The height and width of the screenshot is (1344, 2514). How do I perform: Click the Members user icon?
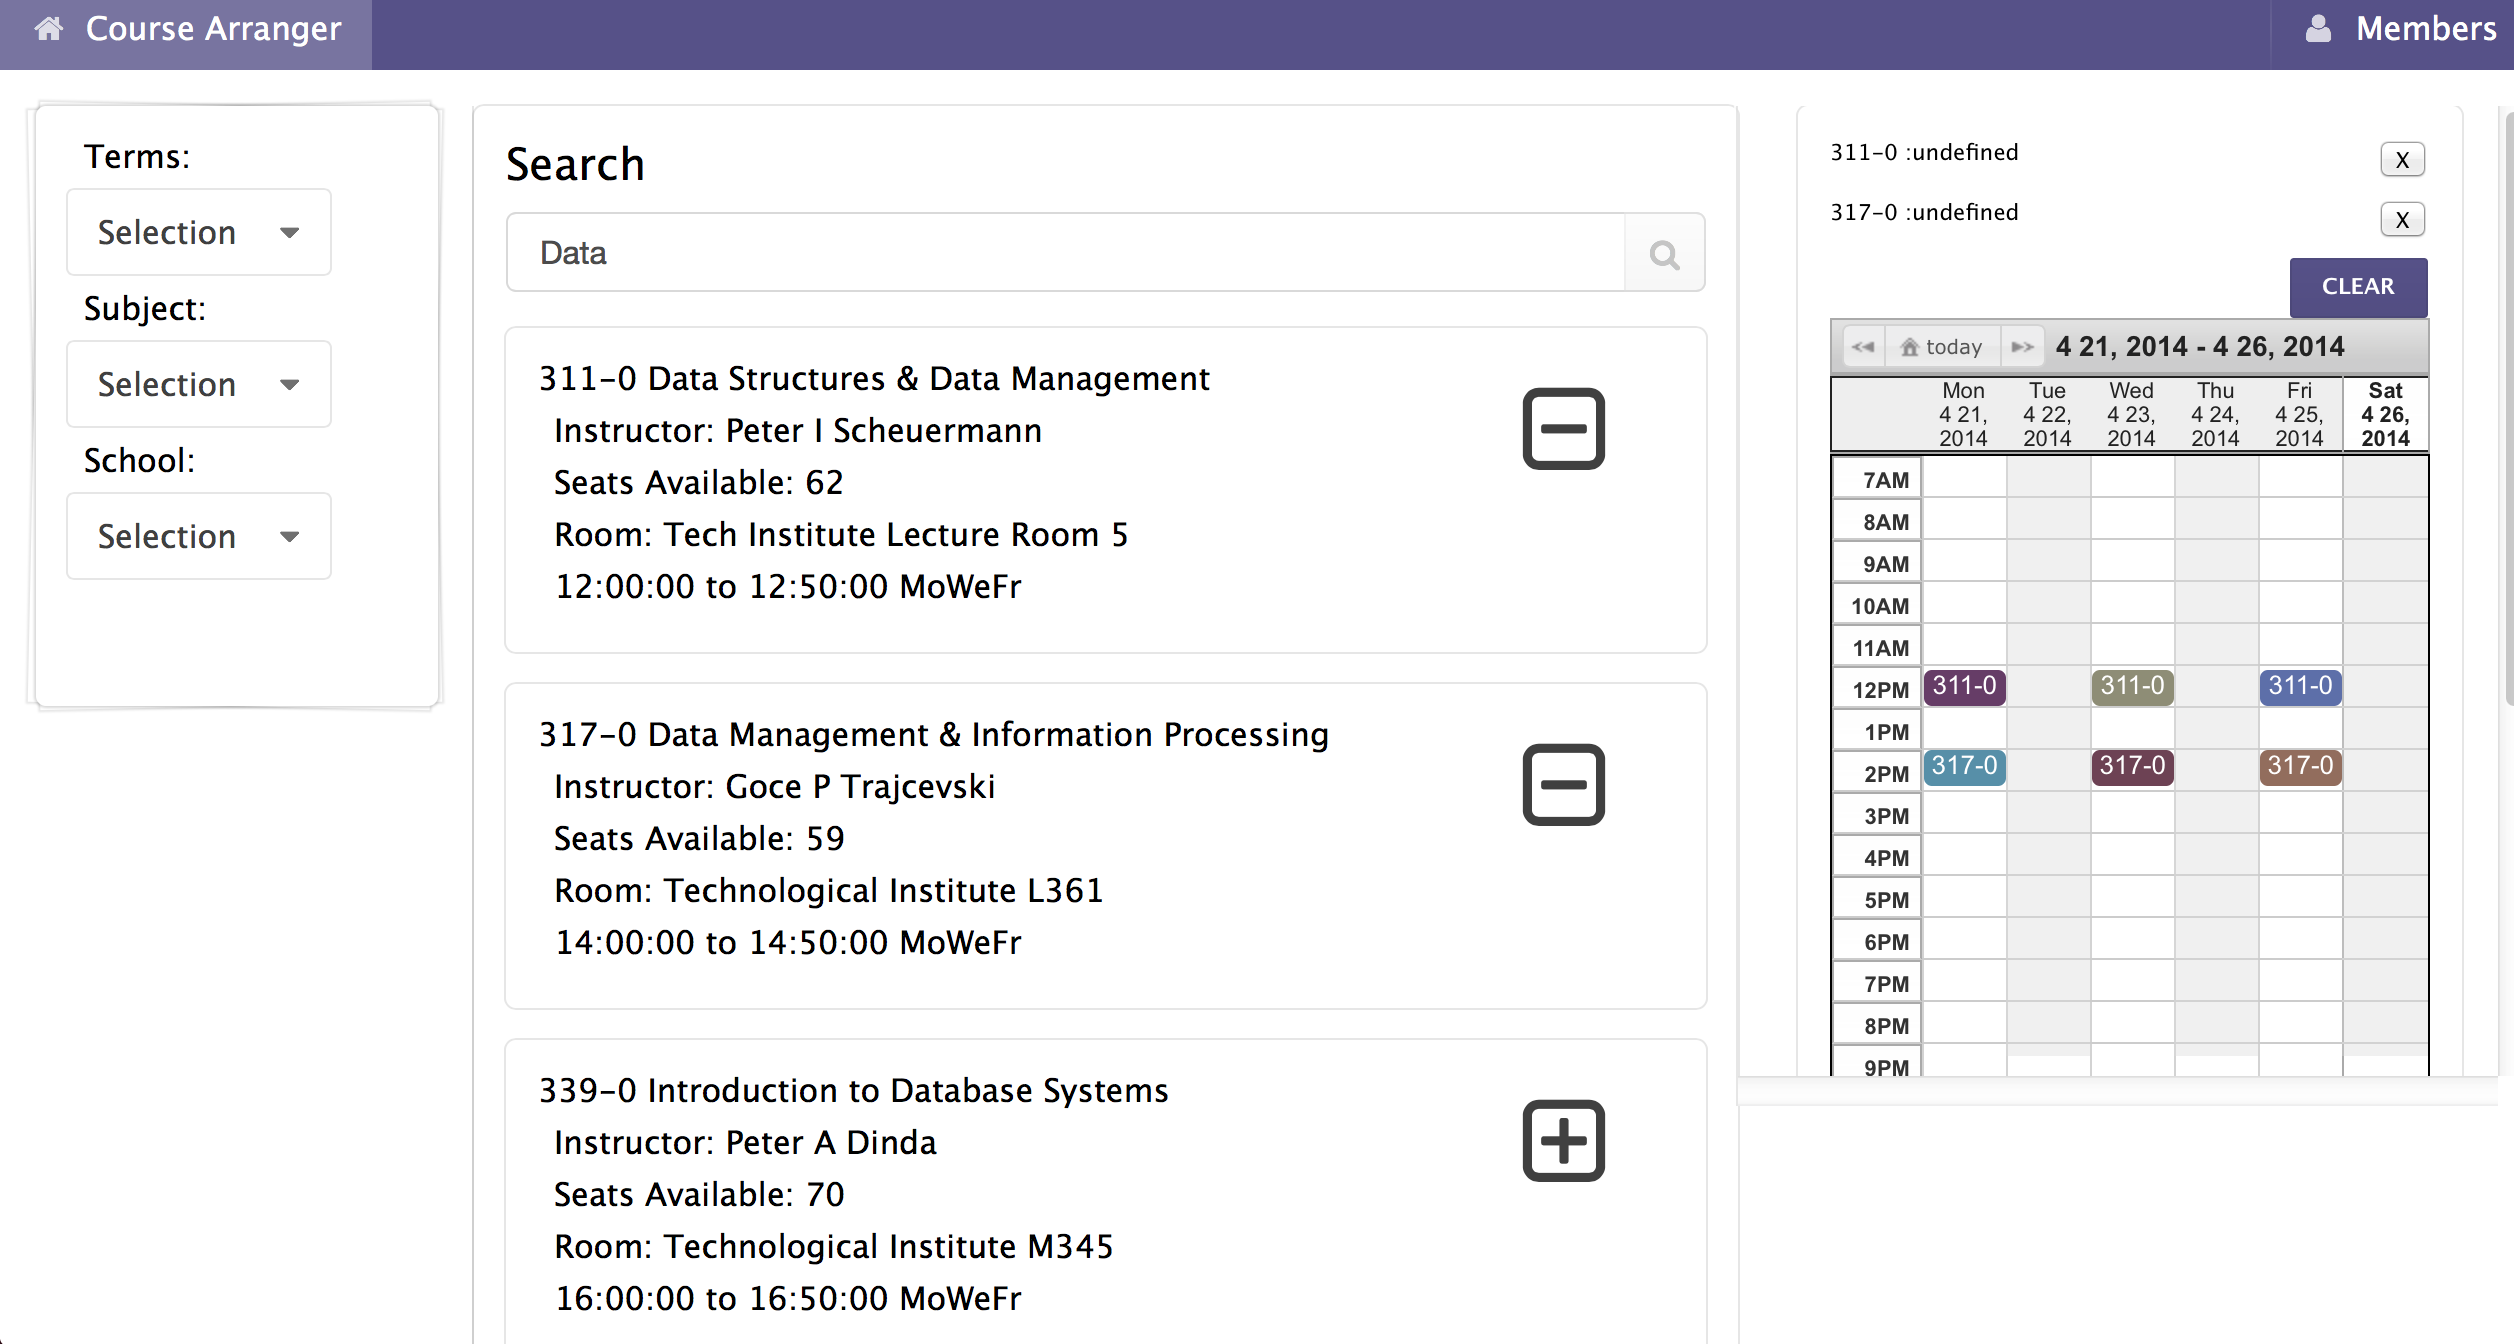pyautogui.click(x=2318, y=29)
